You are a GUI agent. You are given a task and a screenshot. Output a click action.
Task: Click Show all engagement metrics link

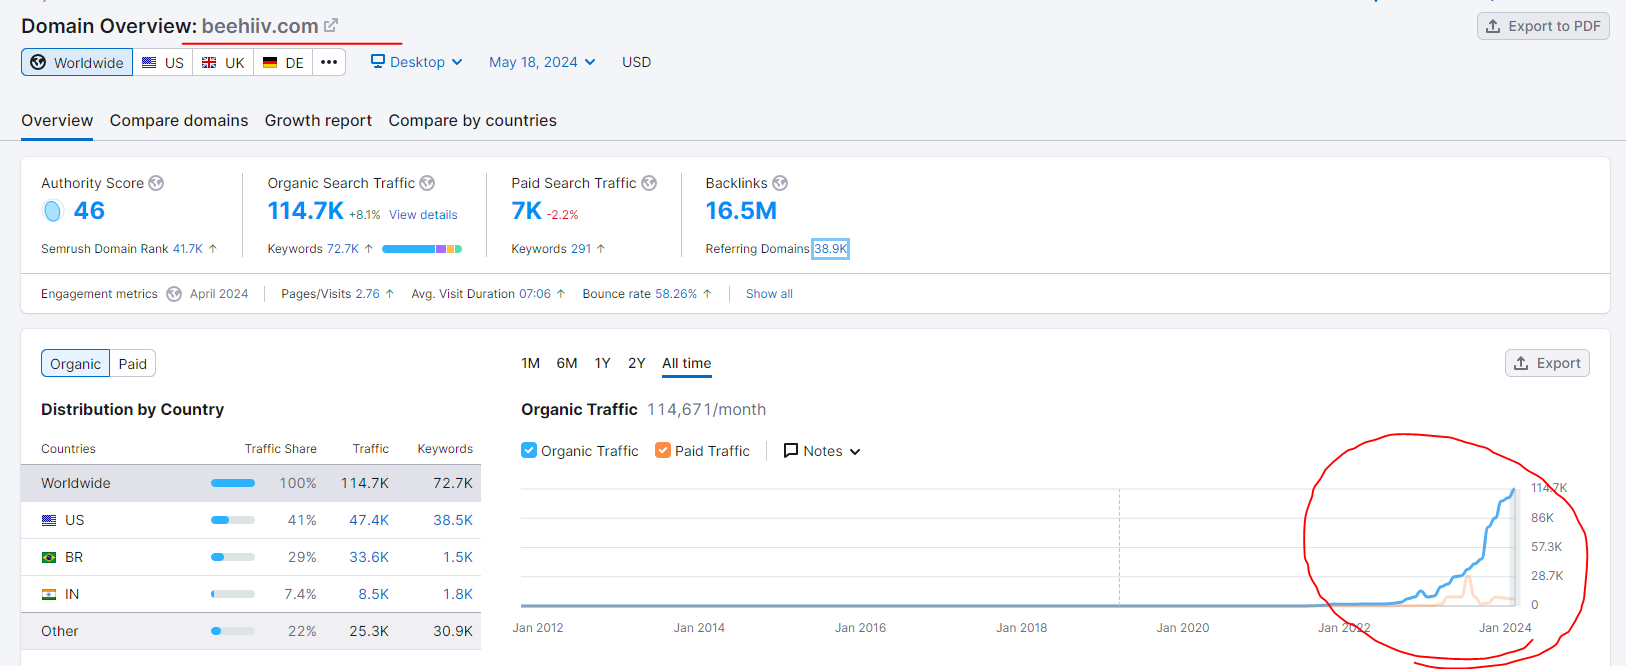[x=769, y=294]
